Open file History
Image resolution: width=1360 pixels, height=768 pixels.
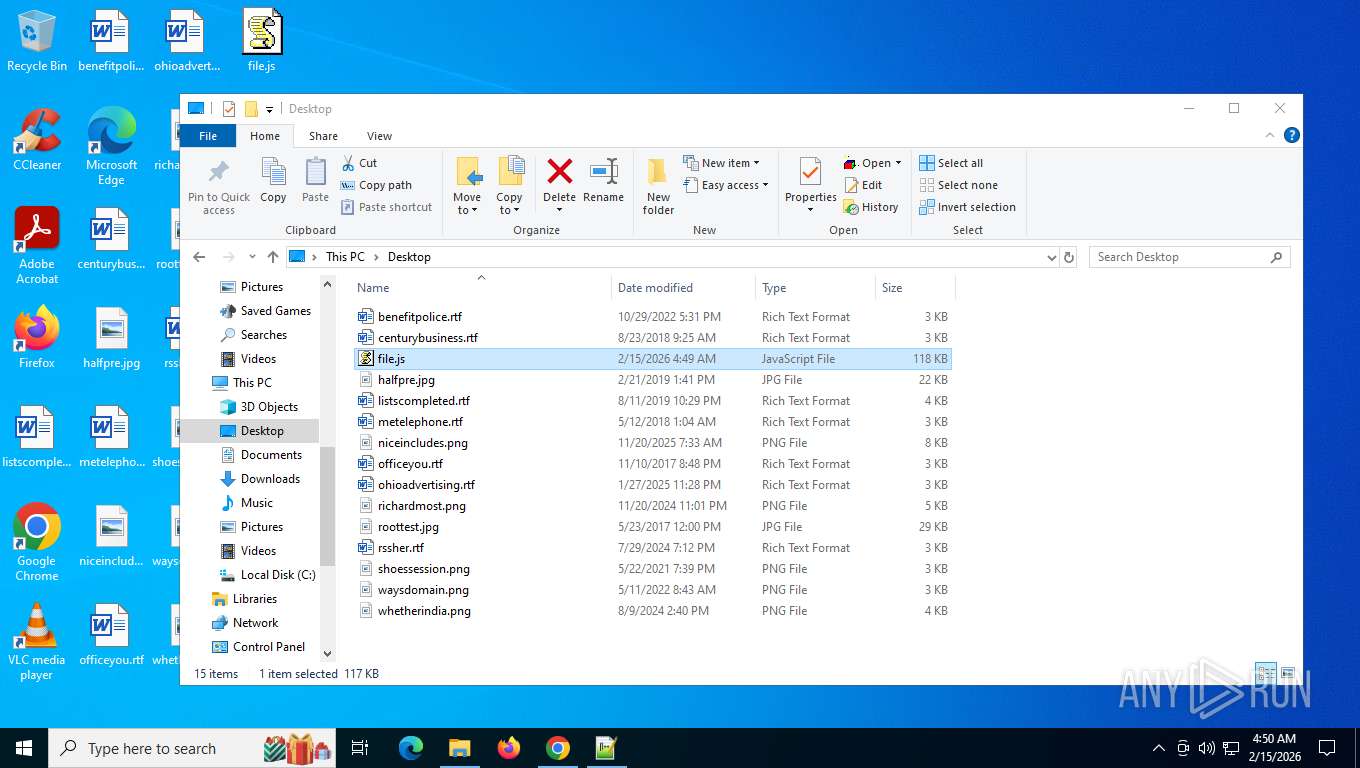[x=871, y=207]
